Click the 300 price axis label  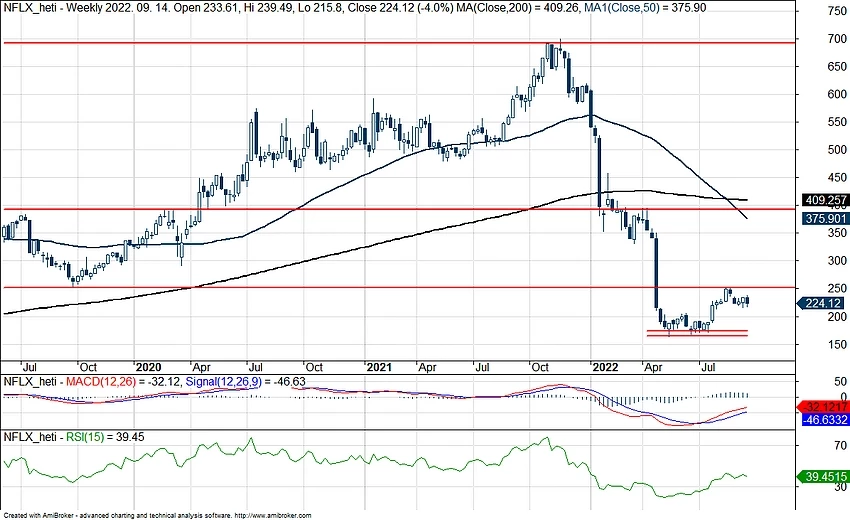pos(836,261)
